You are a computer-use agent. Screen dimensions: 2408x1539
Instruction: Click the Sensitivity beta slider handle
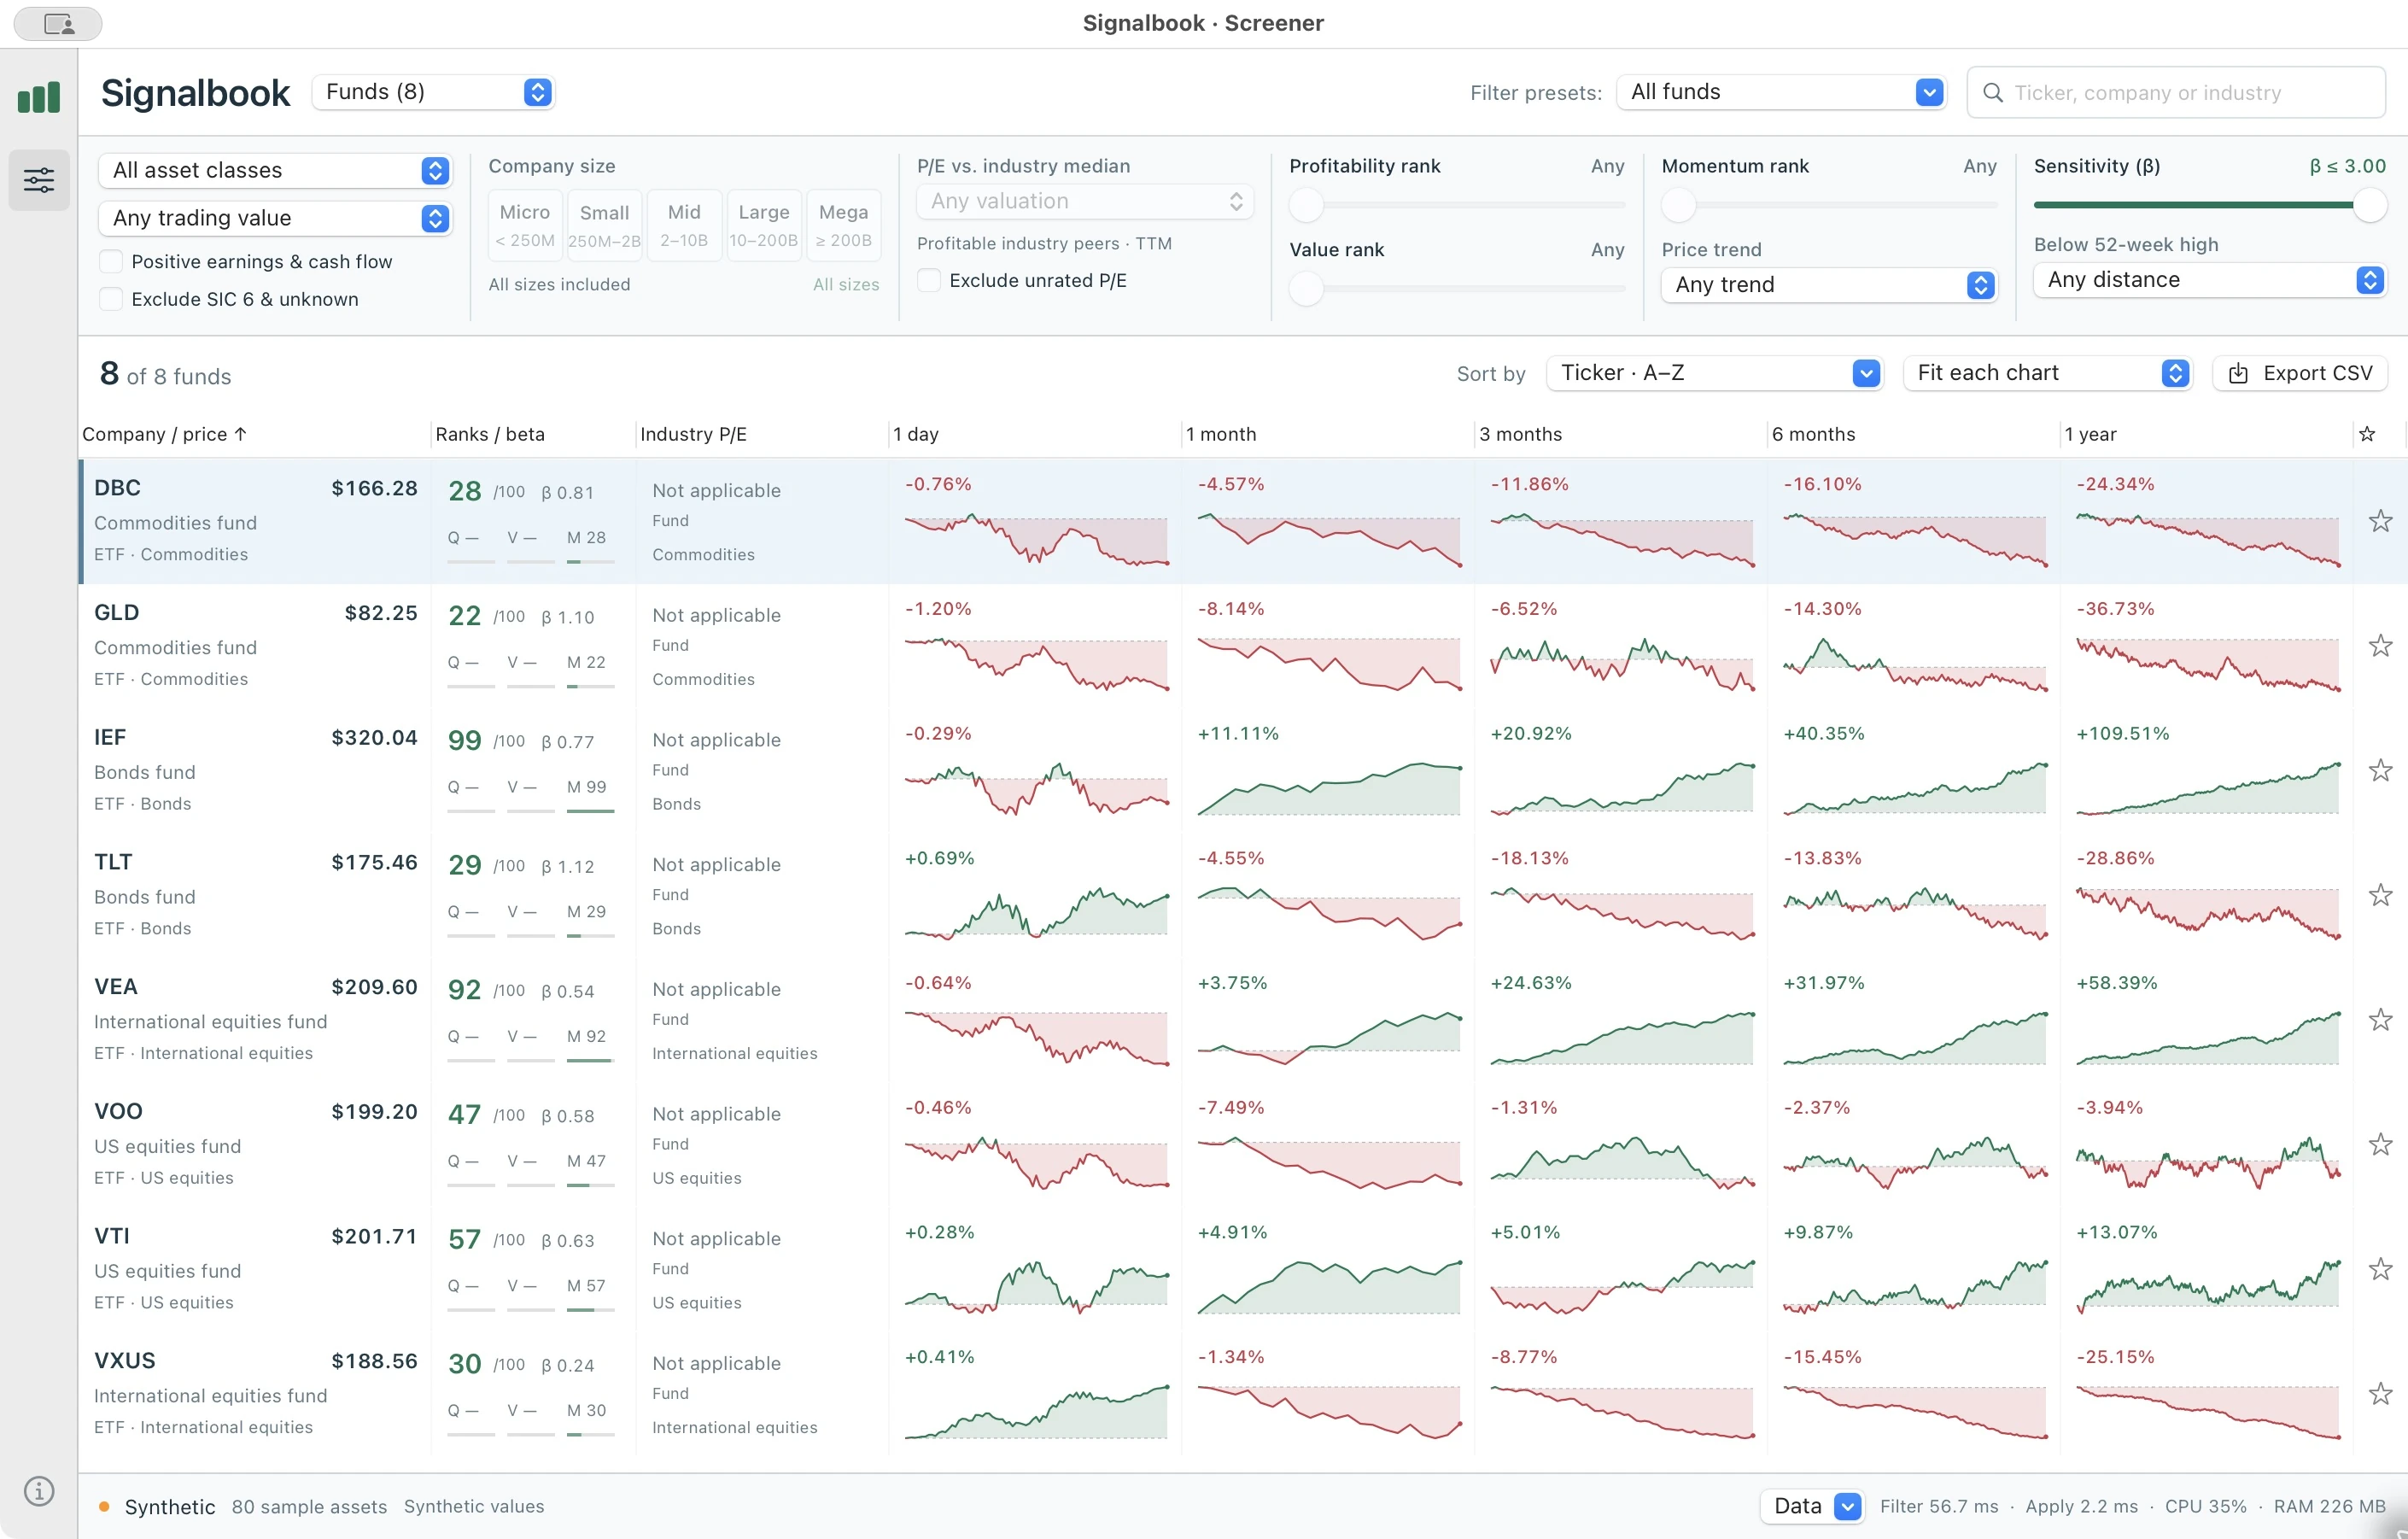[x=2370, y=206]
